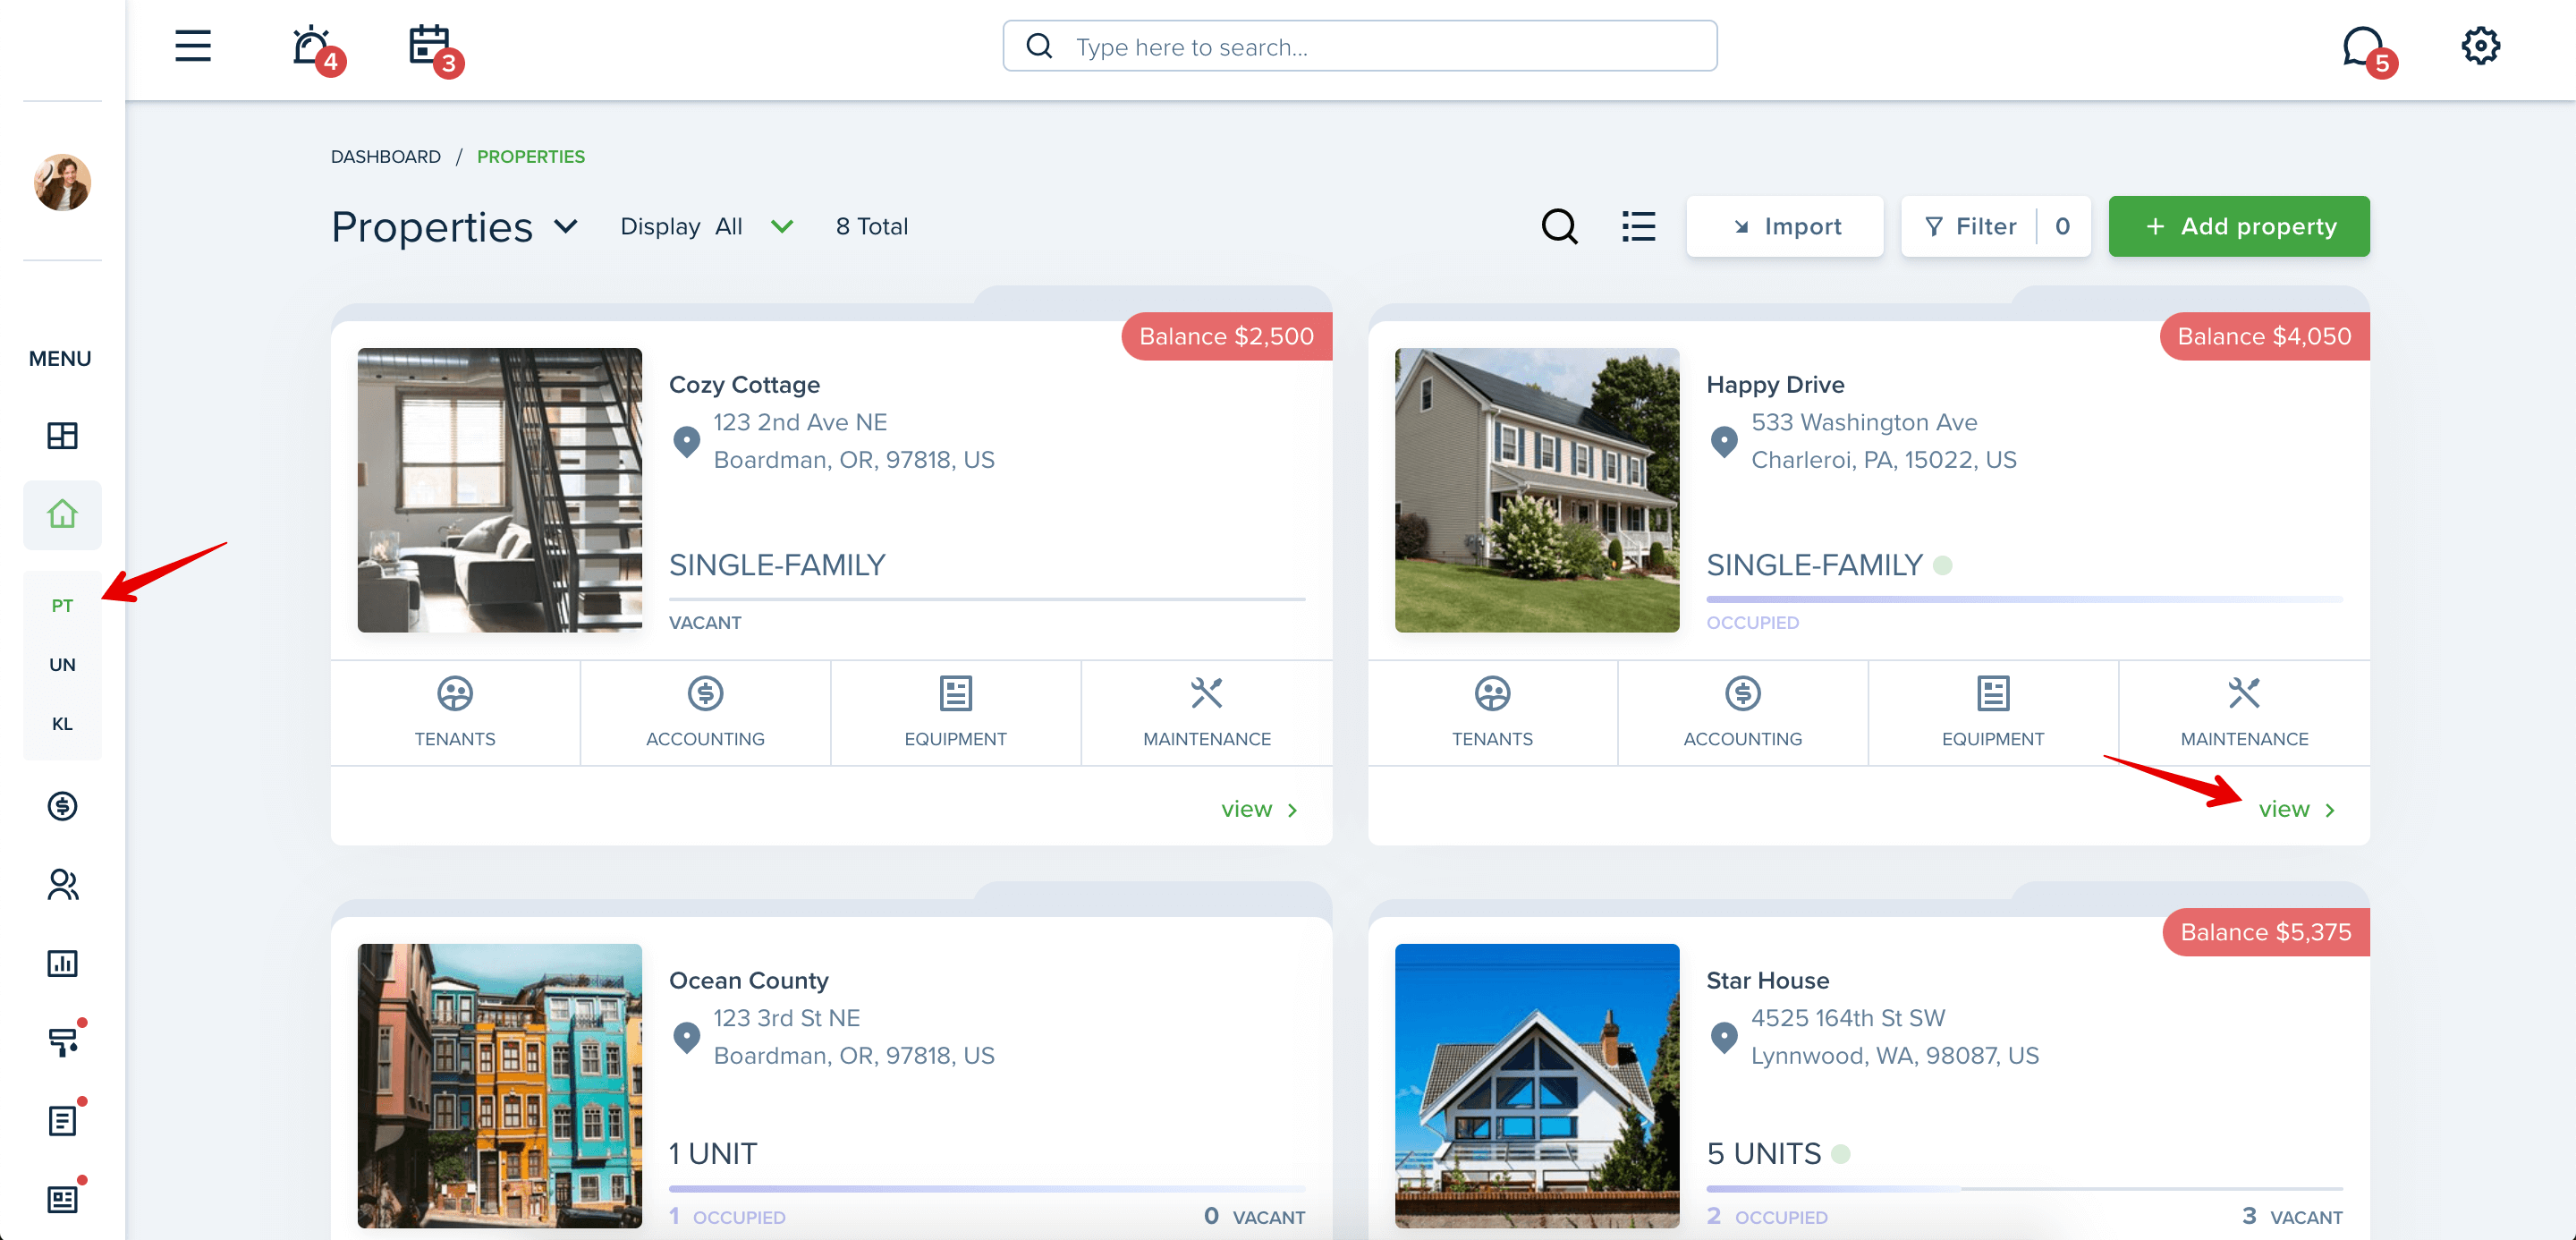Viewport: 2576px width, 1240px height.
Task: Click Star House photo thumbnail
Action: [x=1537, y=1086]
